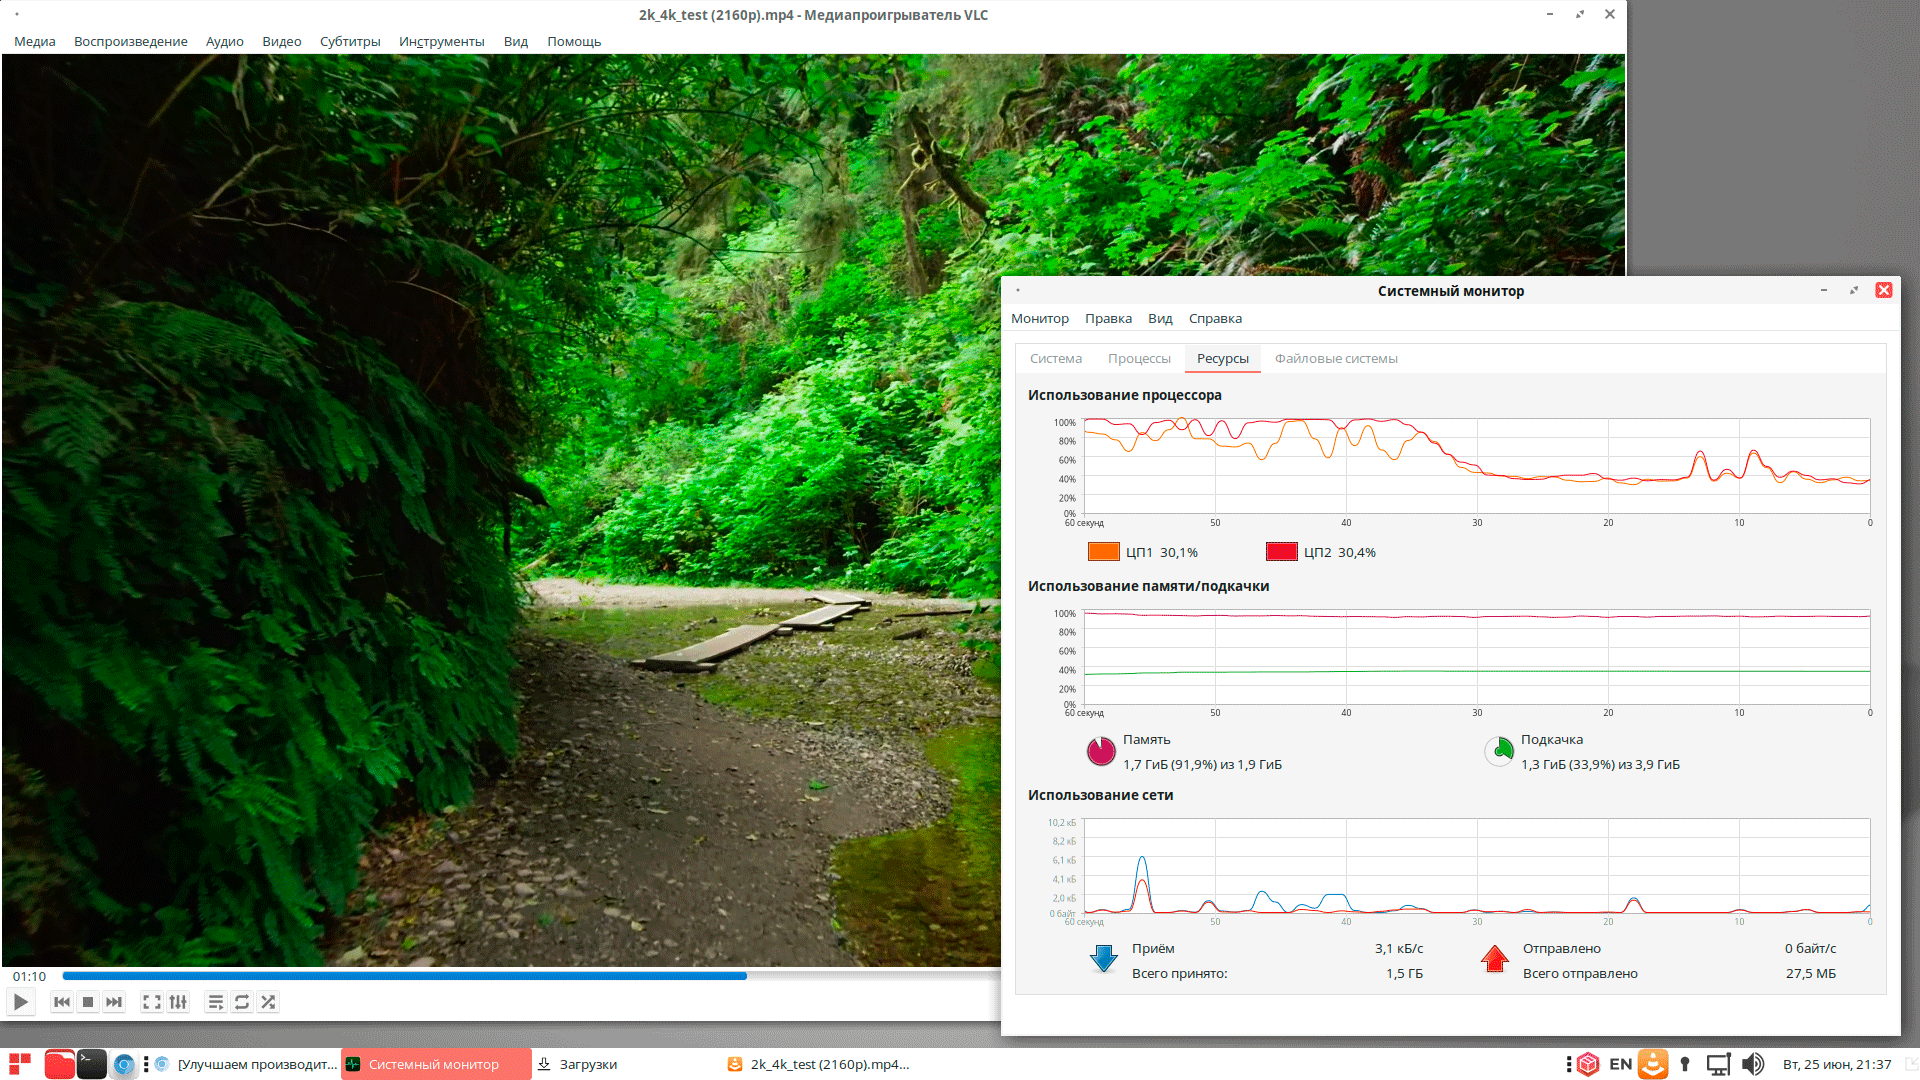Open the Инструменты menu in VLC
This screenshot has width=1920, height=1080.
click(x=441, y=41)
